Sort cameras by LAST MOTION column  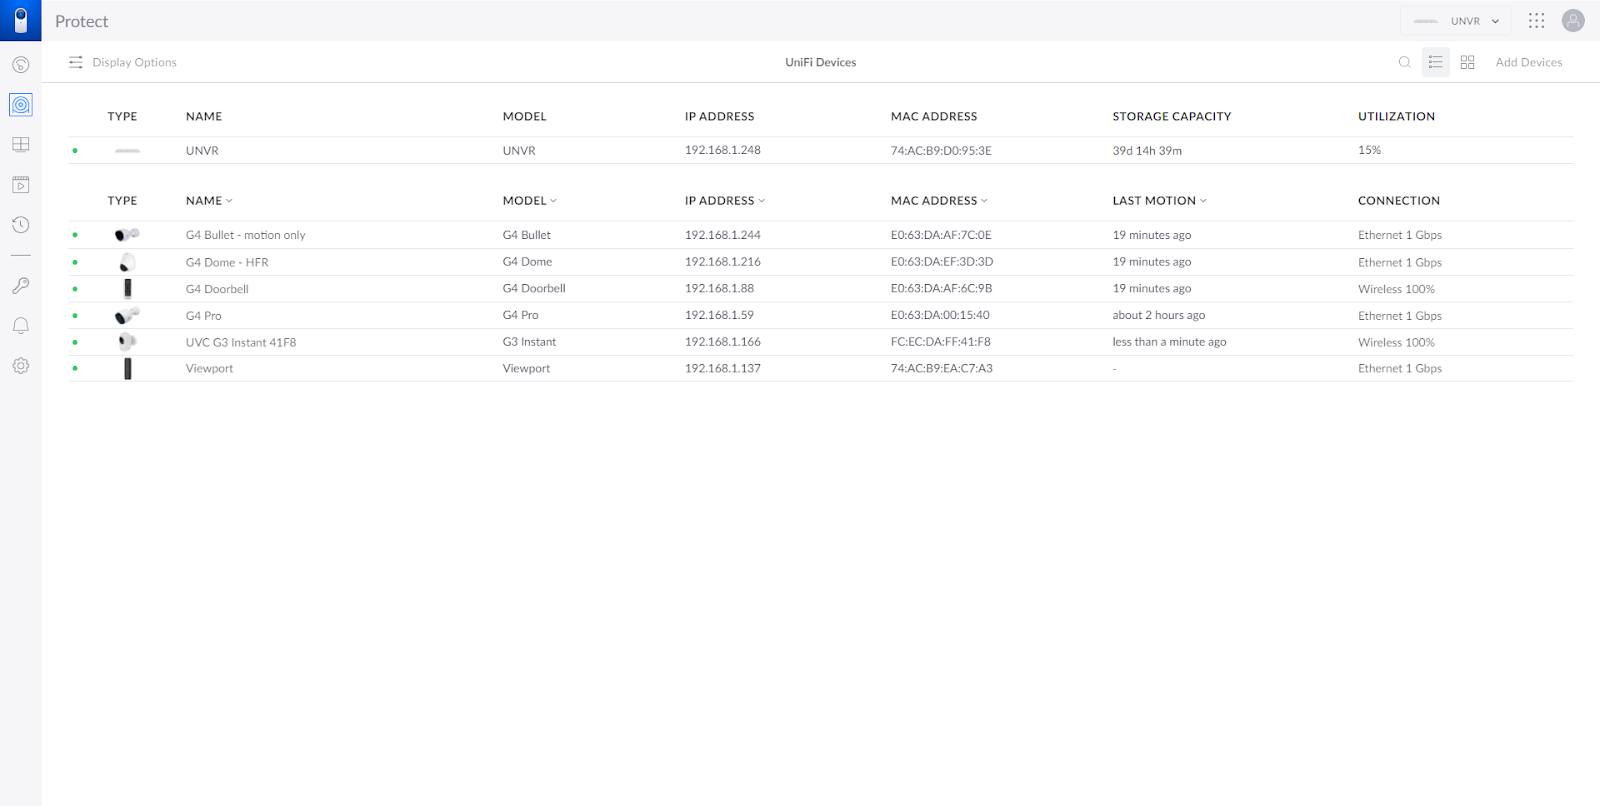1159,201
